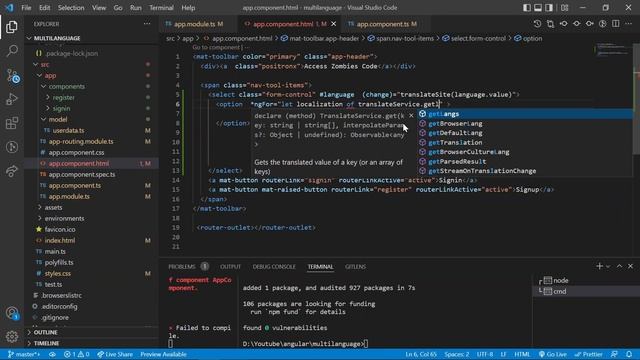Open file history clock icon in editor toolbar
The height and width of the screenshot is (360, 640).
point(537,24)
